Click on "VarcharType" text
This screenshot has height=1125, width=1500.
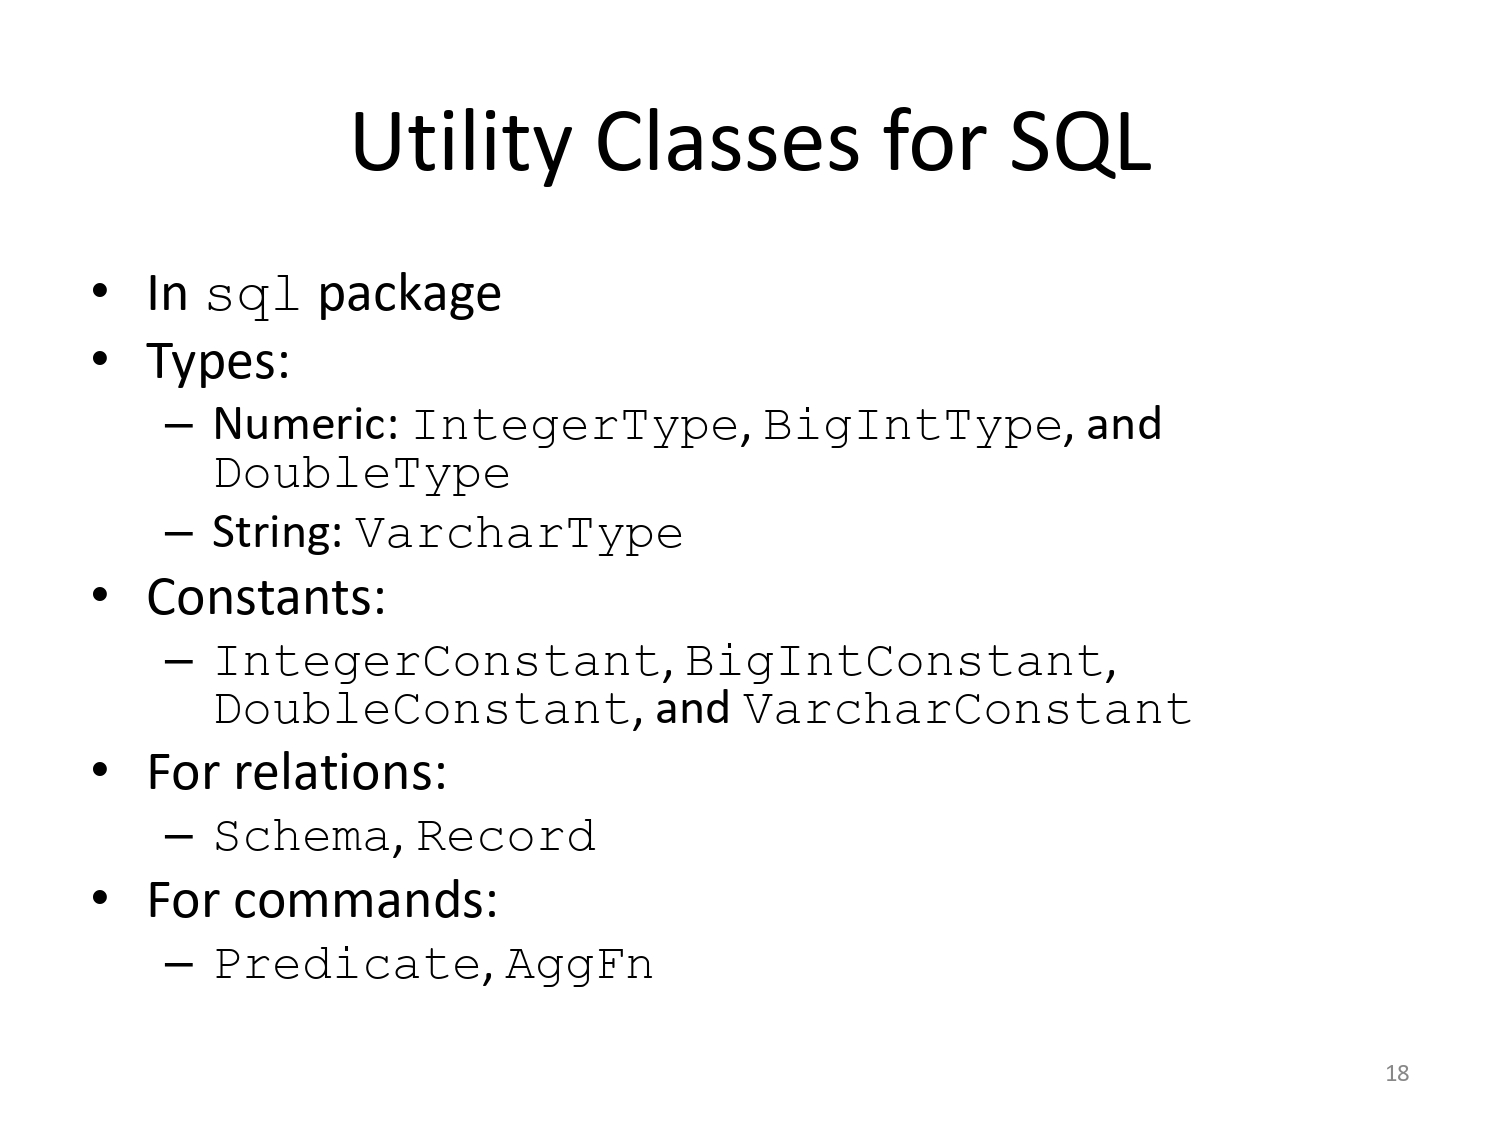(519, 534)
